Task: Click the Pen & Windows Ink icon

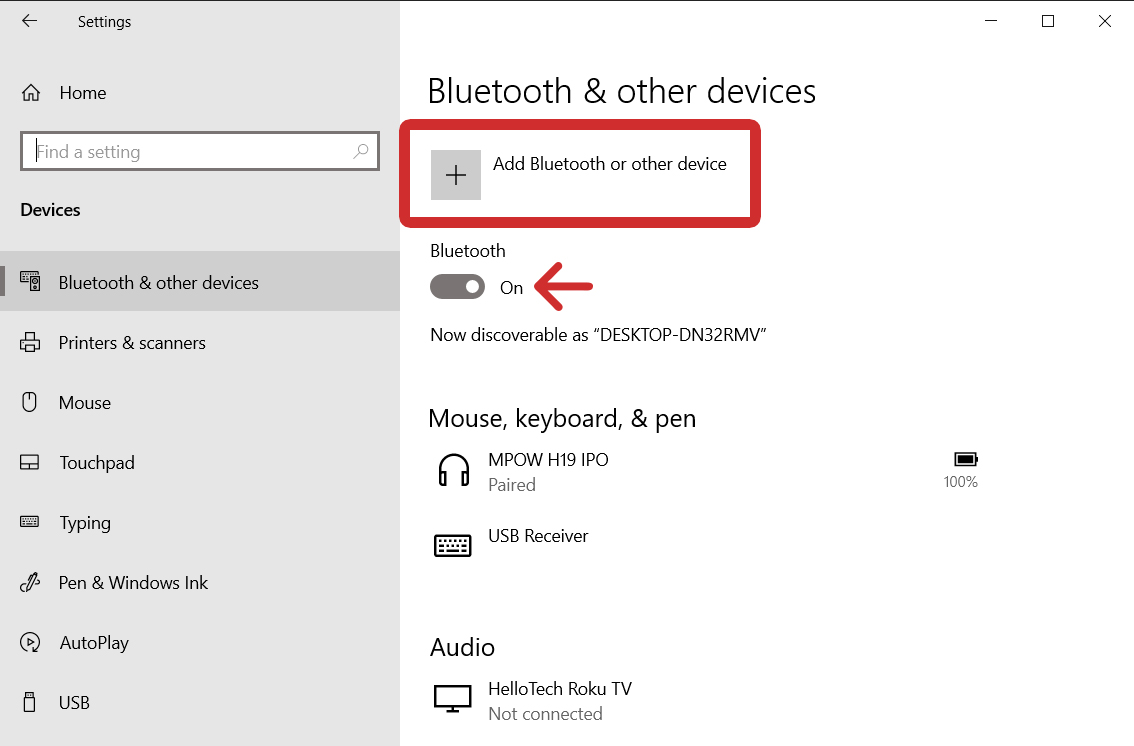Action: (31, 582)
